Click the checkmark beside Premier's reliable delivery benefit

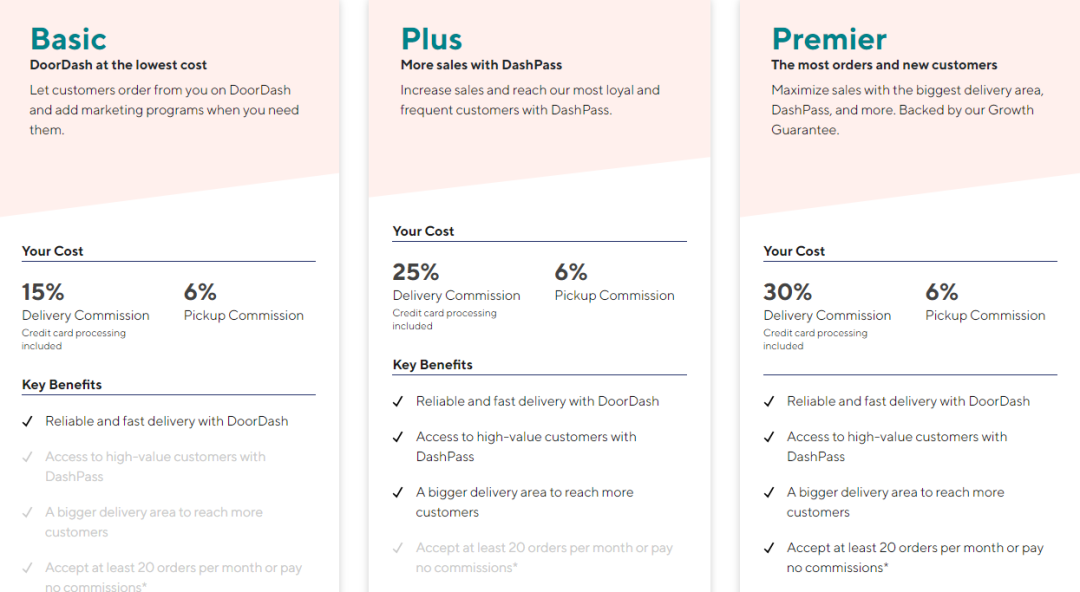(769, 401)
